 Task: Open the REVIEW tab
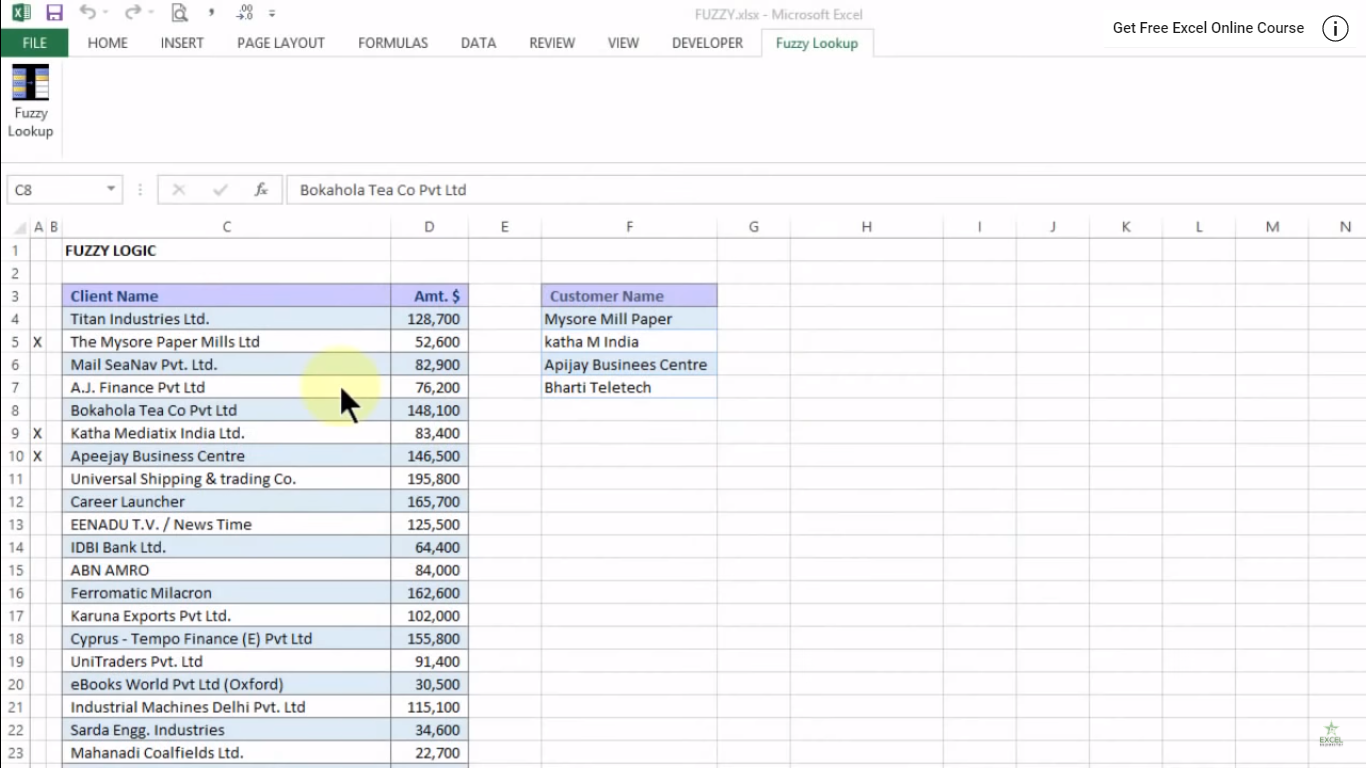552,43
